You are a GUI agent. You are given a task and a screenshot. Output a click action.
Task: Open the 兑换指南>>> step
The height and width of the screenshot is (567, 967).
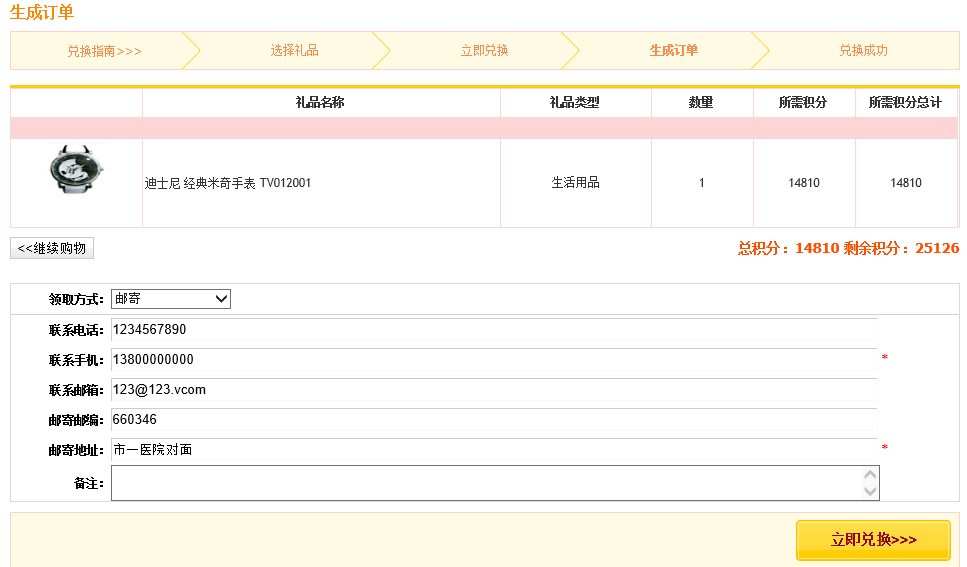104,51
